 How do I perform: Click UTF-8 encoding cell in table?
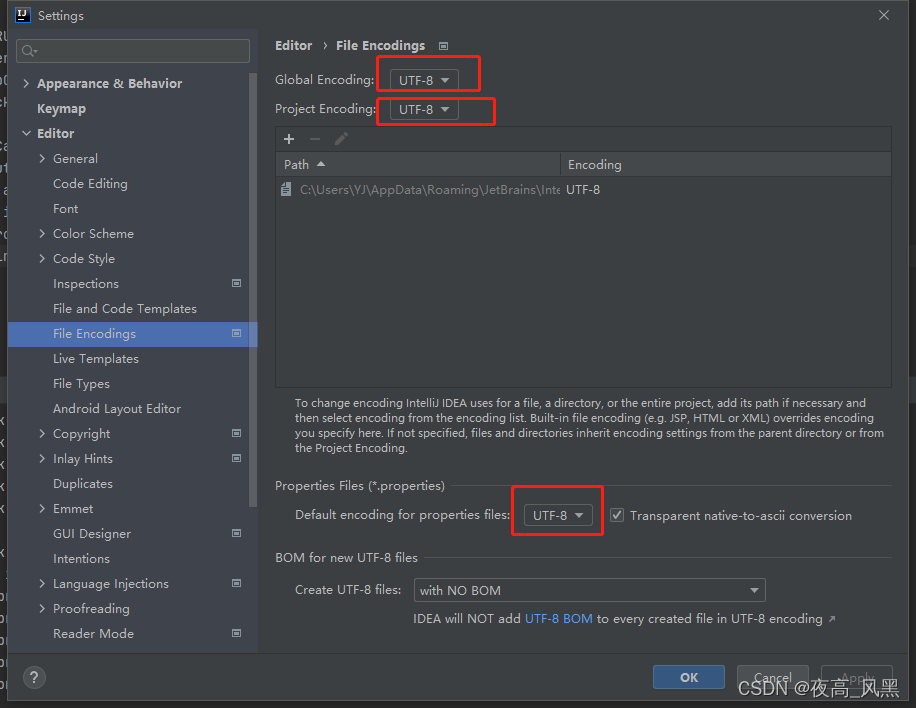(x=583, y=190)
